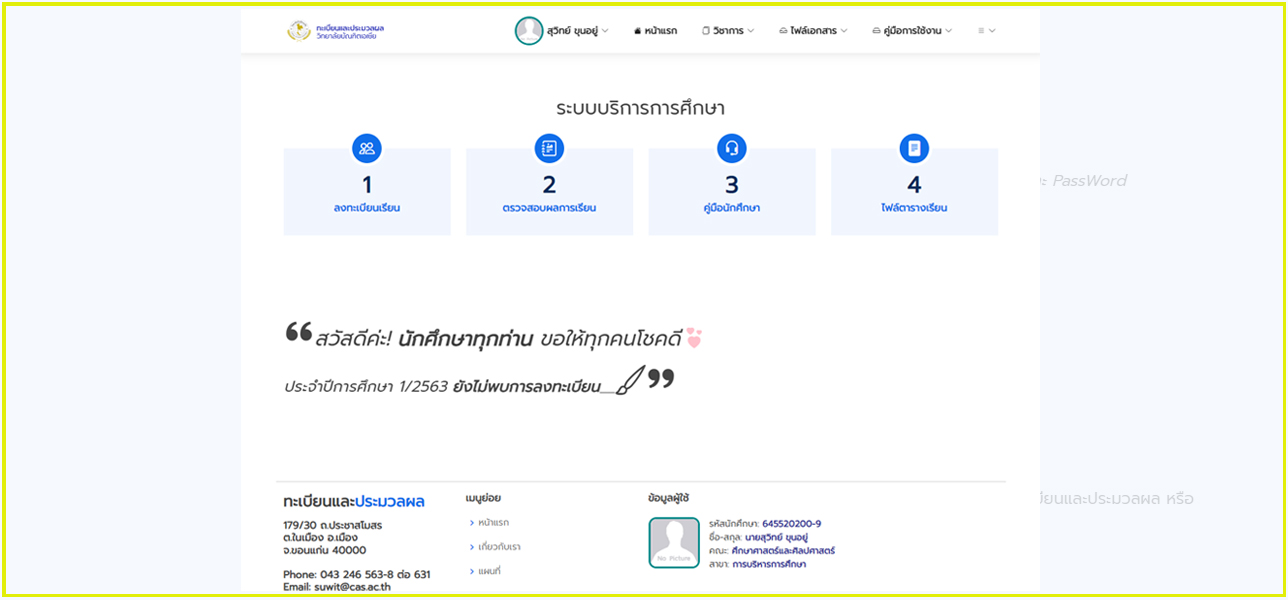
Task: Open the เกี่ยวกับเรา footer link
Action: coord(499,547)
